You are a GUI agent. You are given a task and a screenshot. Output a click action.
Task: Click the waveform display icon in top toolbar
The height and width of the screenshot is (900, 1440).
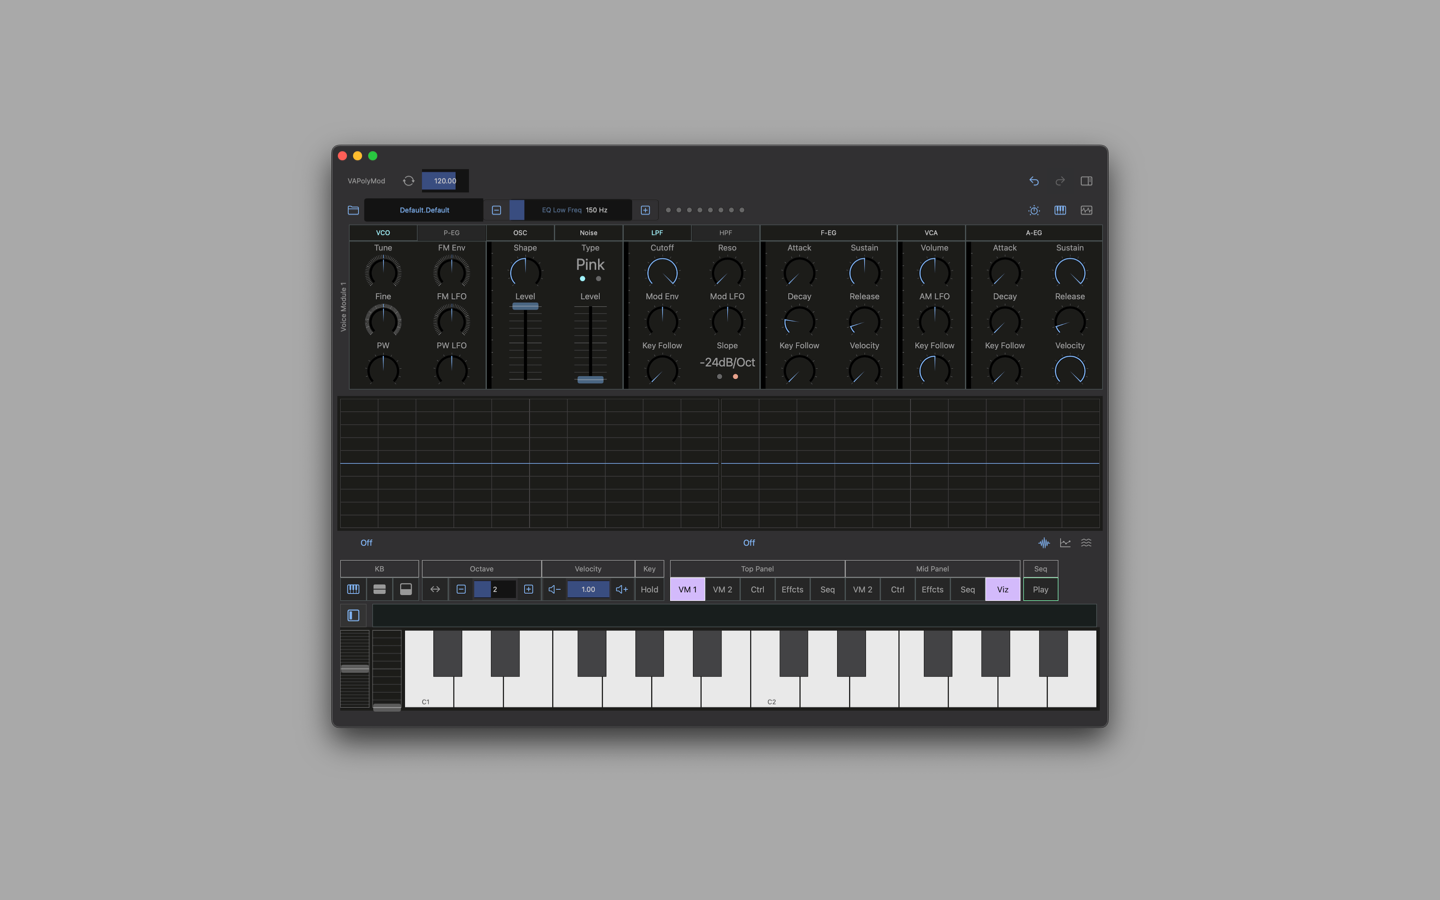pos(1086,210)
